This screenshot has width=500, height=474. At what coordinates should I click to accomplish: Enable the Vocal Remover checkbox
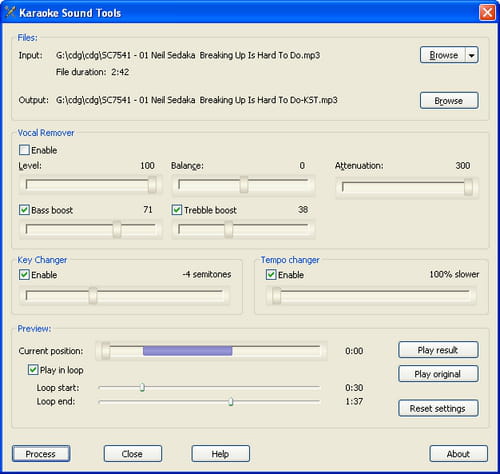click(x=24, y=150)
